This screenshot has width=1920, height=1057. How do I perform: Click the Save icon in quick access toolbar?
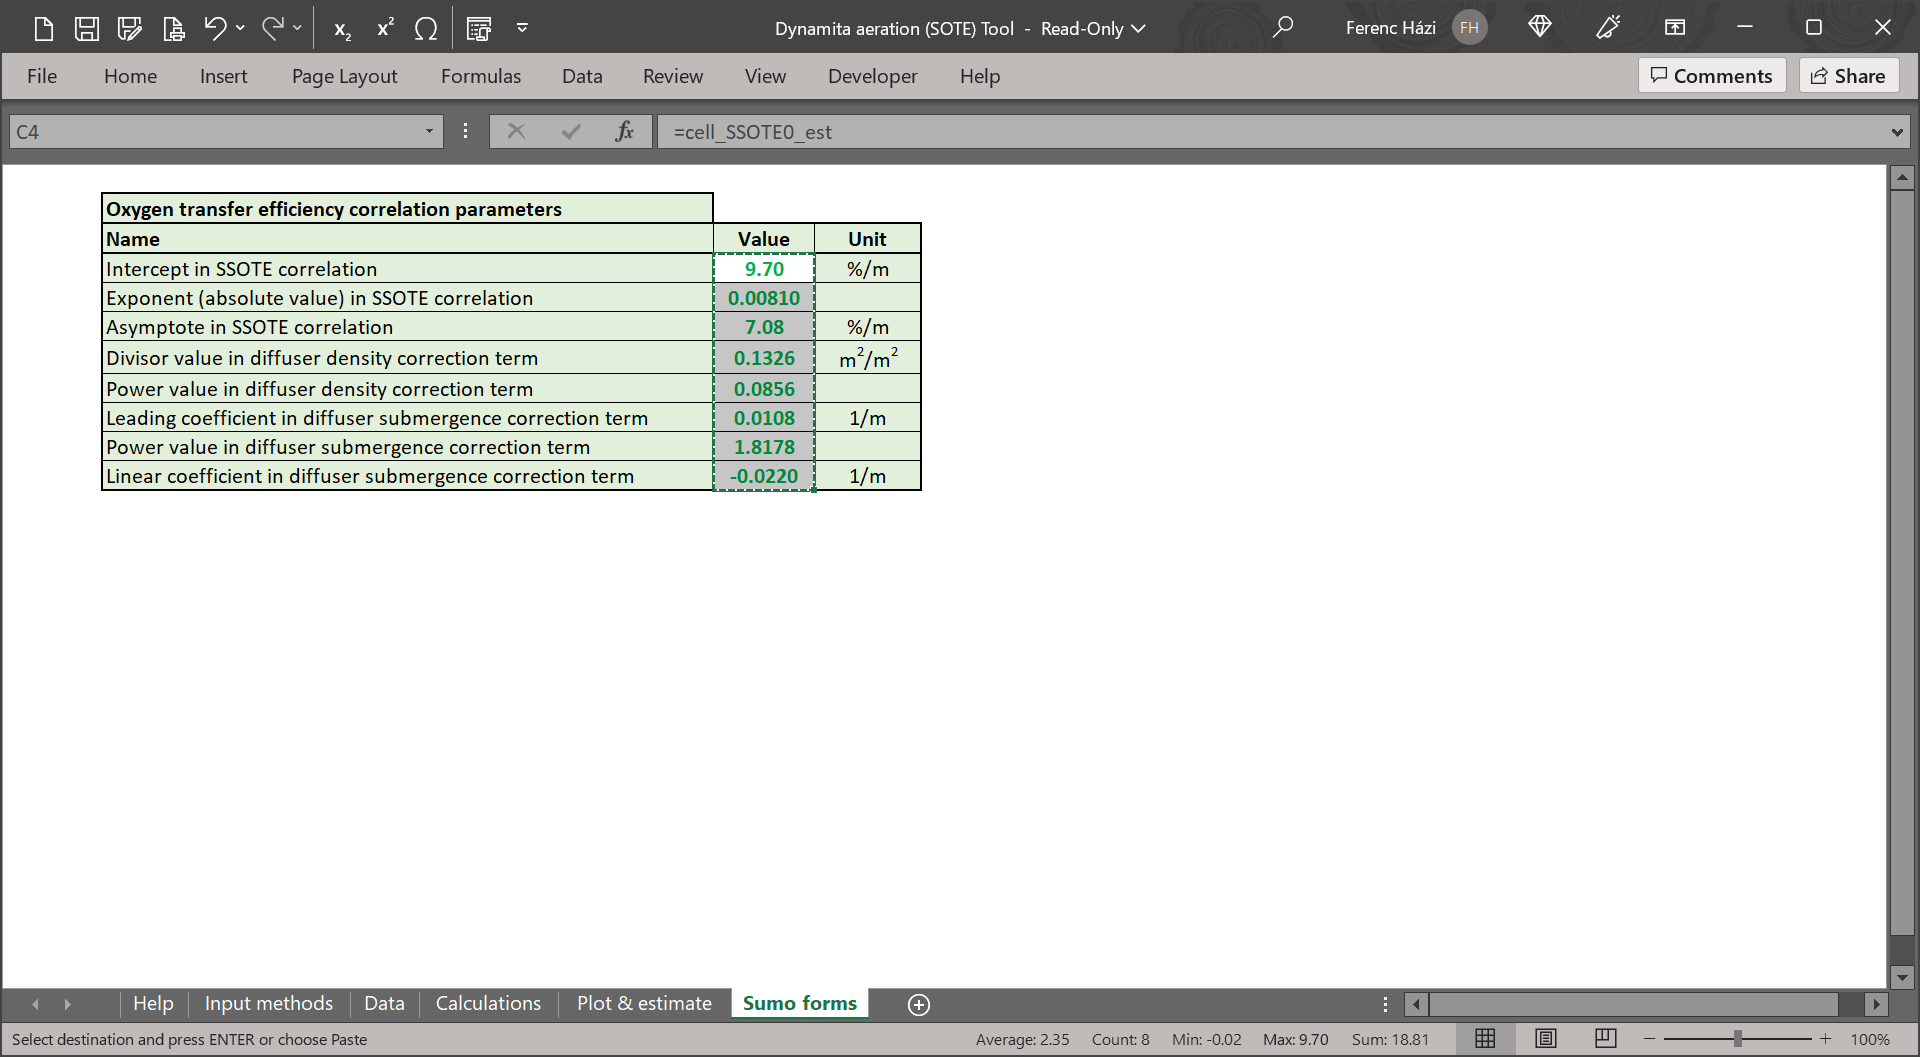point(87,28)
